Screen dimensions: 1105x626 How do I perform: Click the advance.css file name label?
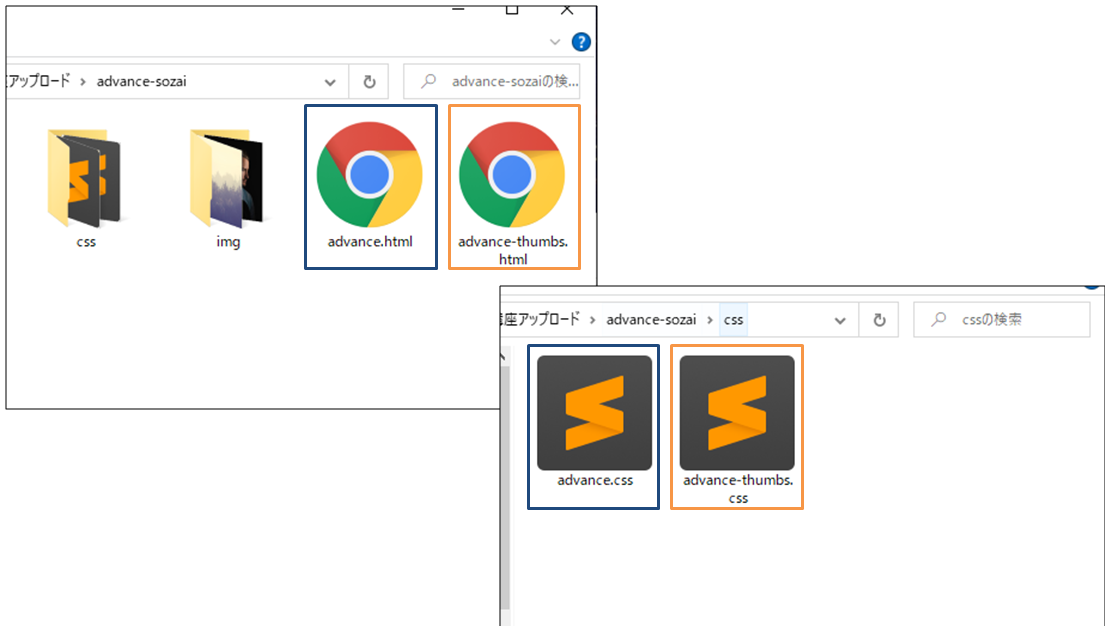coord(595,480)
